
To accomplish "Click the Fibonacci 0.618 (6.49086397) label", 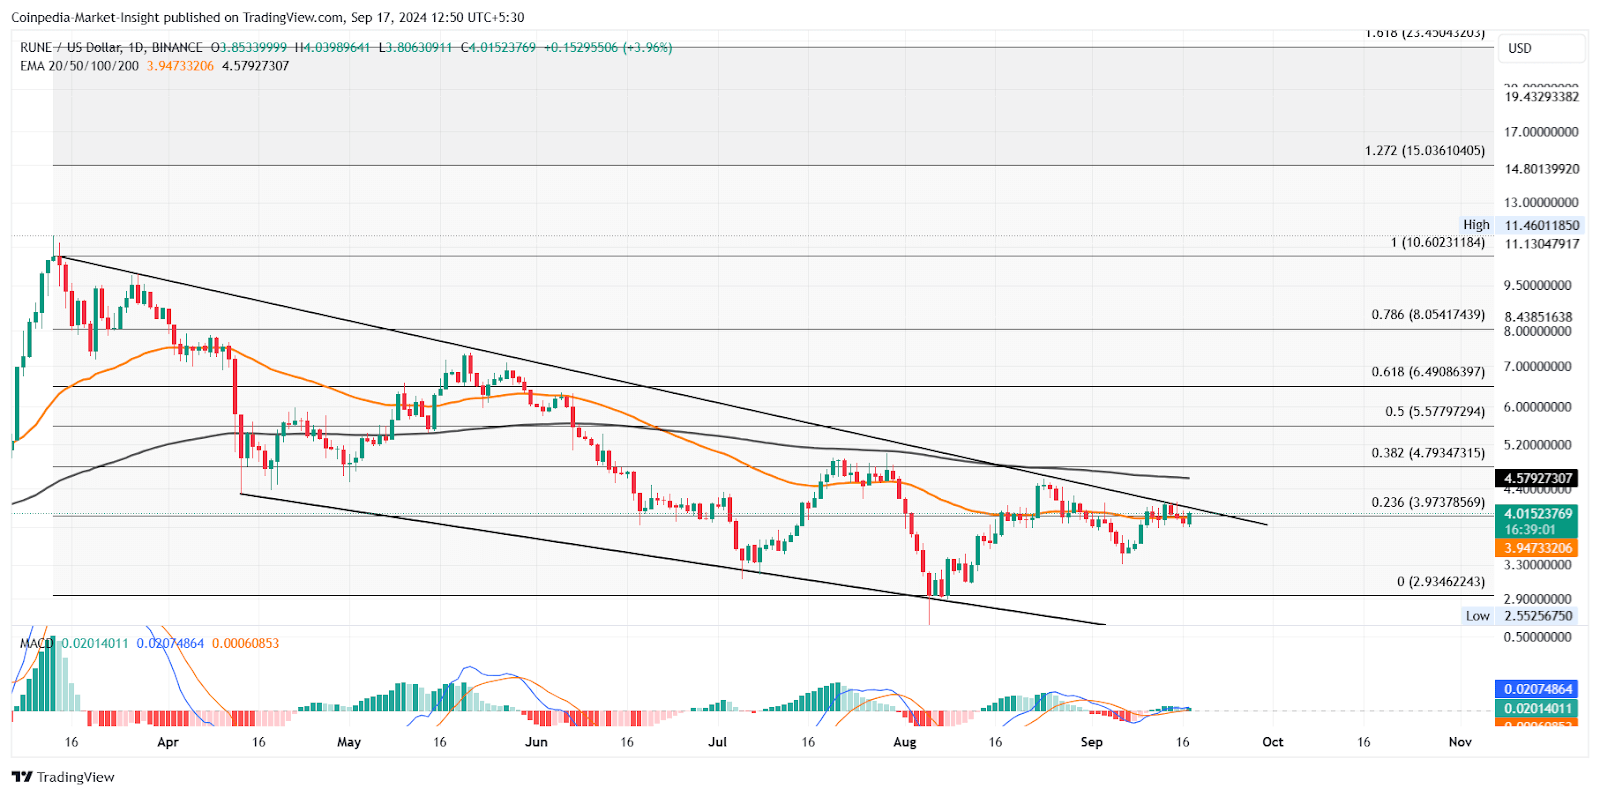I will tap(1428, 372).
